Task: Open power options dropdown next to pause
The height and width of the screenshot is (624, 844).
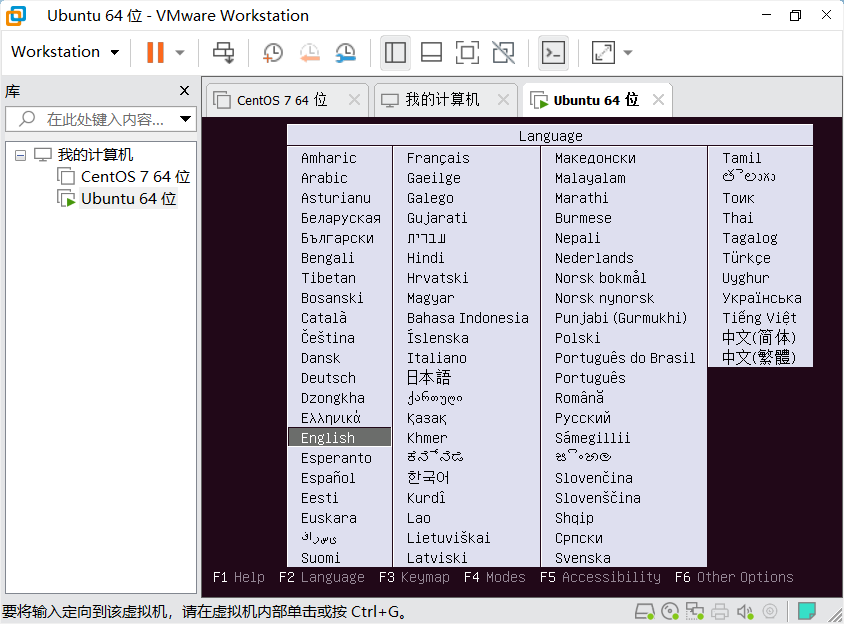Action: tap(180, 53)
